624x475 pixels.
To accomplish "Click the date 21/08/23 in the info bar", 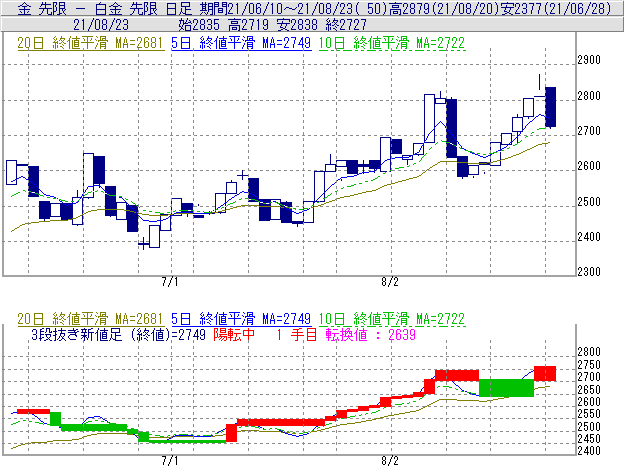I will 101,25.
